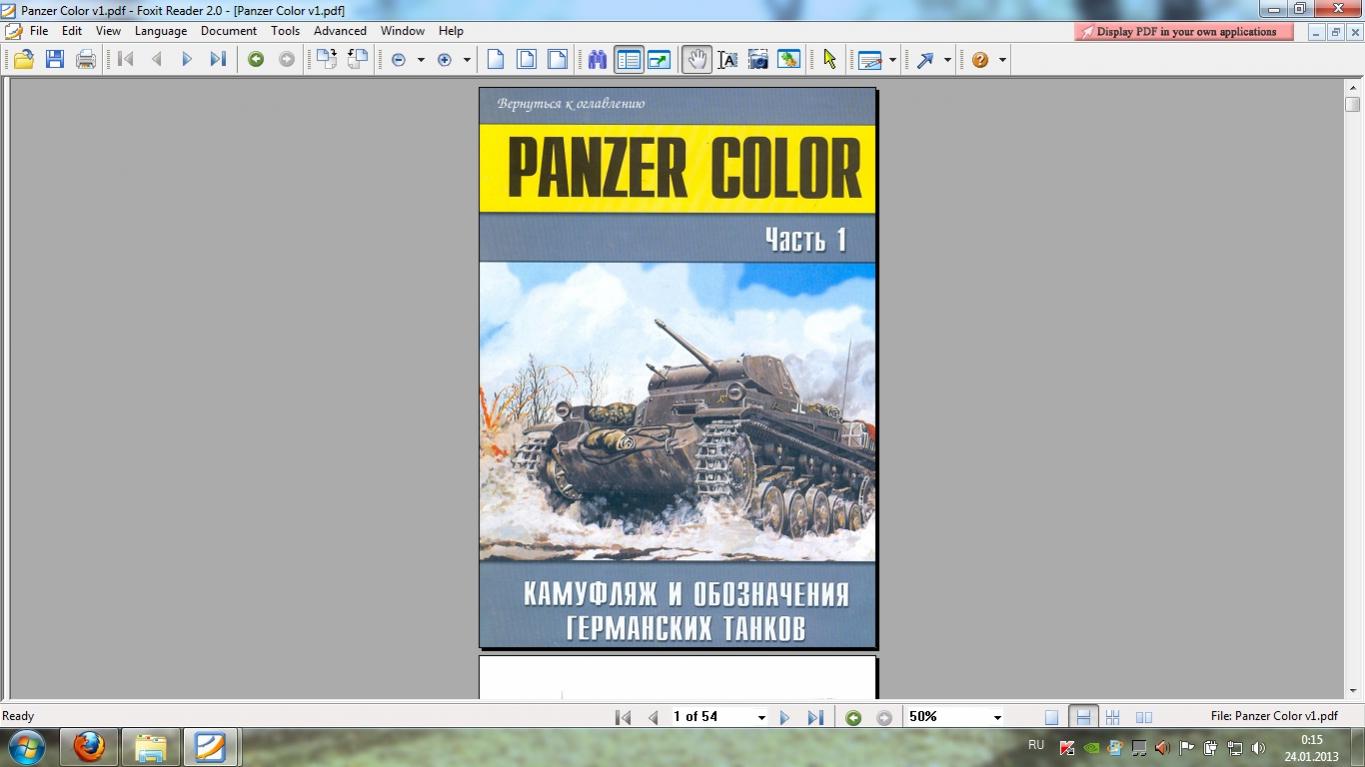The image size is (1365, 767).
Task: Go to first page from status bar
Action: click(623, 717)
